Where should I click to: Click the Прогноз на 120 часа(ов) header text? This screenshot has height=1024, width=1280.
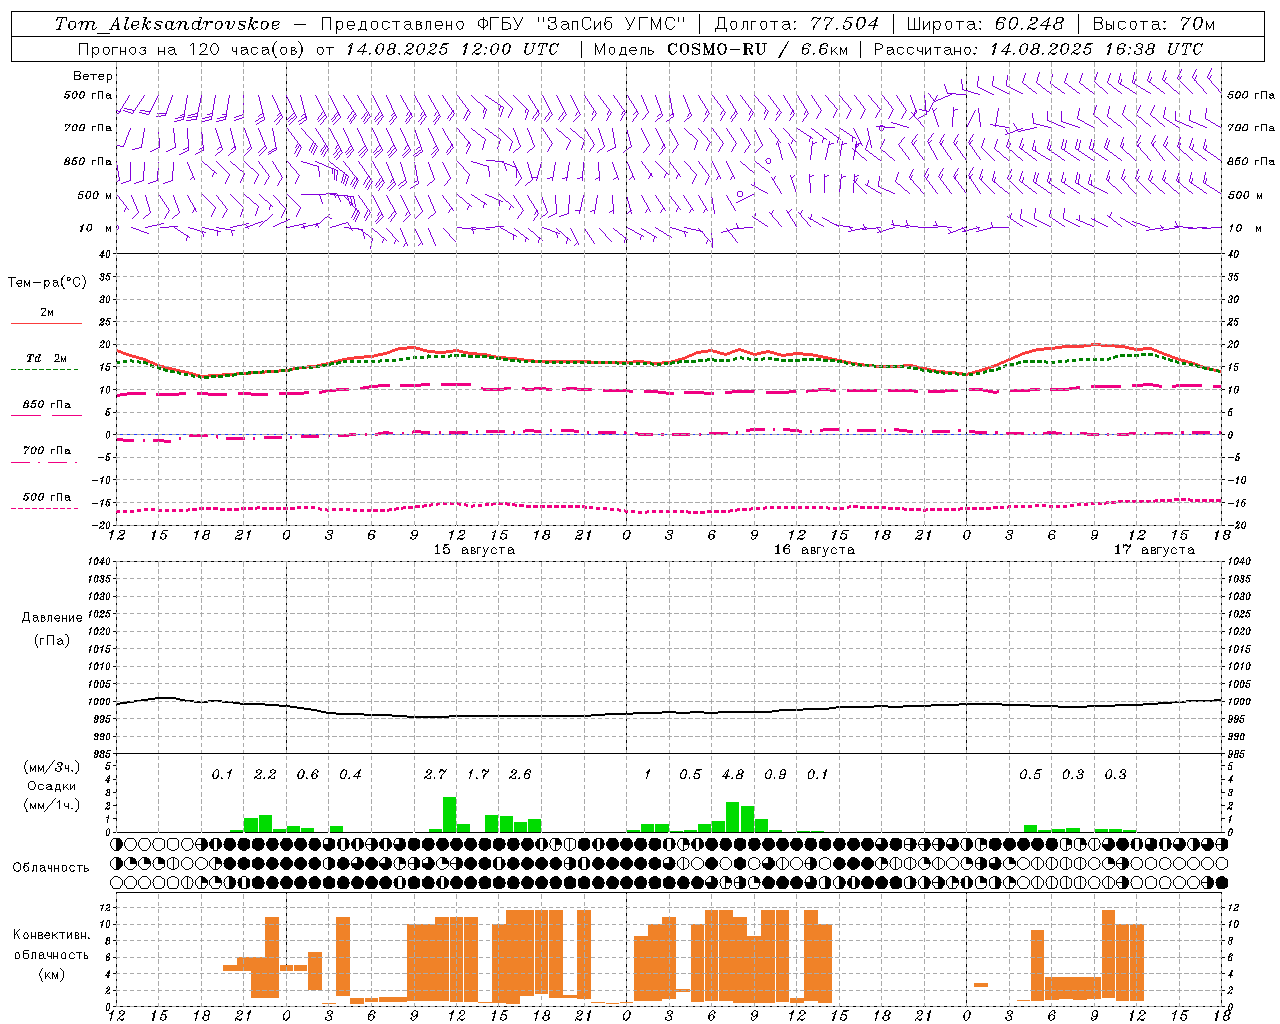[318, 49]
